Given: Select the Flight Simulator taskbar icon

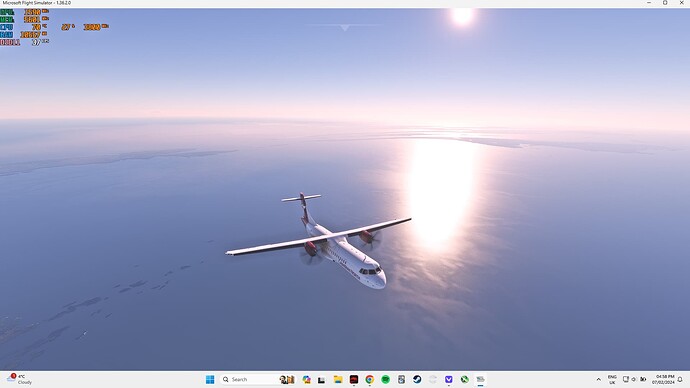Looking at the screenshot, I should [481, 379].
